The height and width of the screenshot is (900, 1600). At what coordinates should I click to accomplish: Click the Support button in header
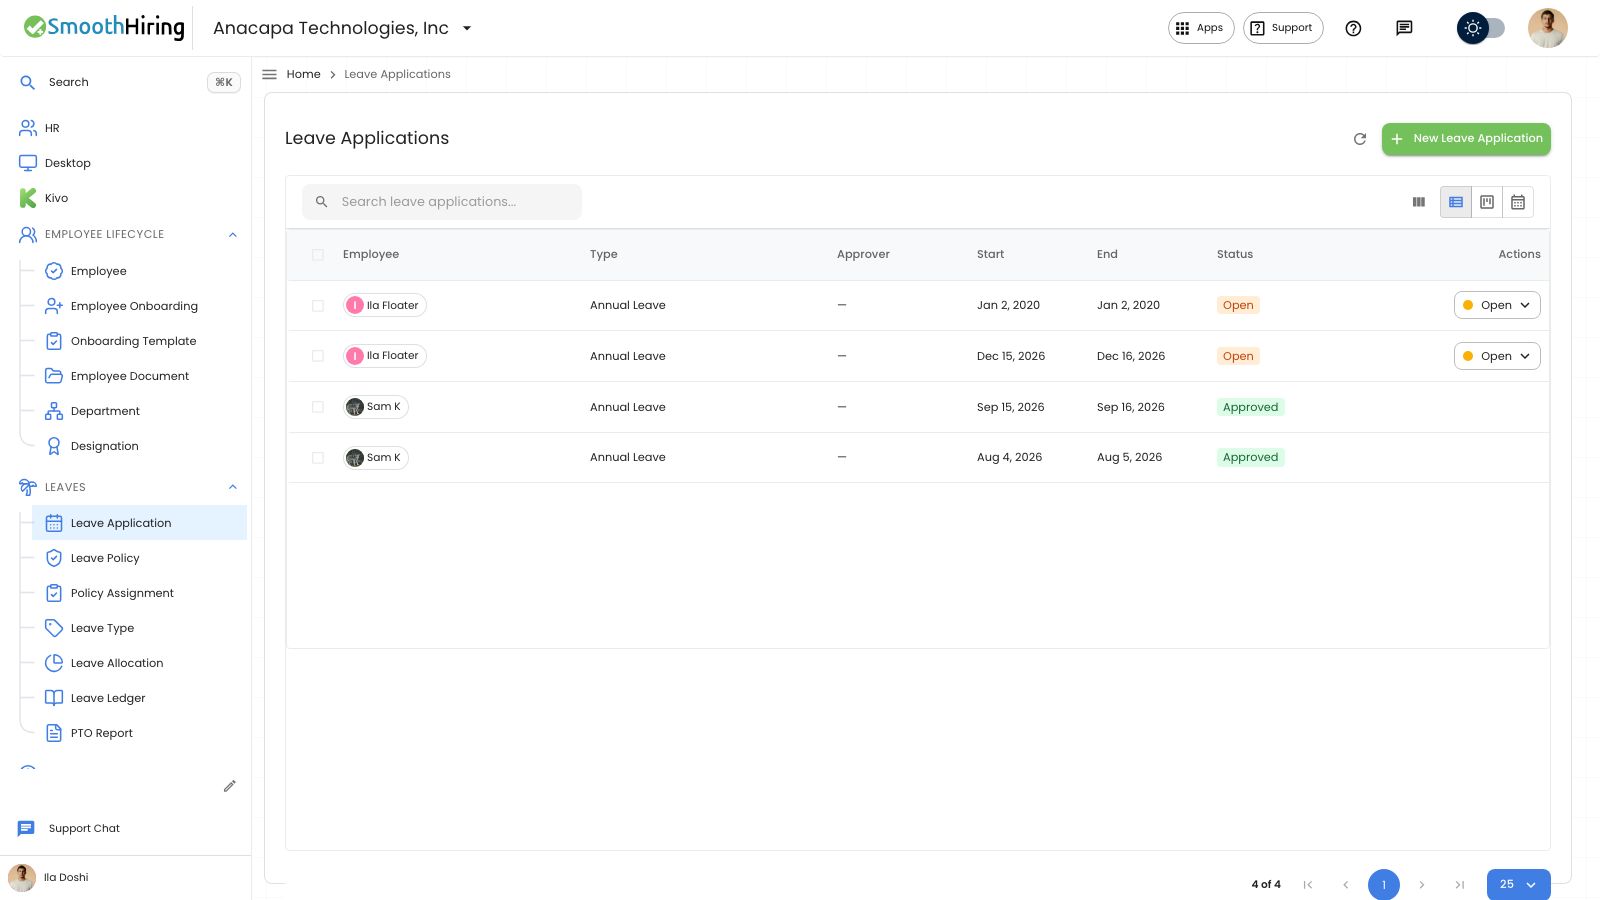(x=1283, y=28)
